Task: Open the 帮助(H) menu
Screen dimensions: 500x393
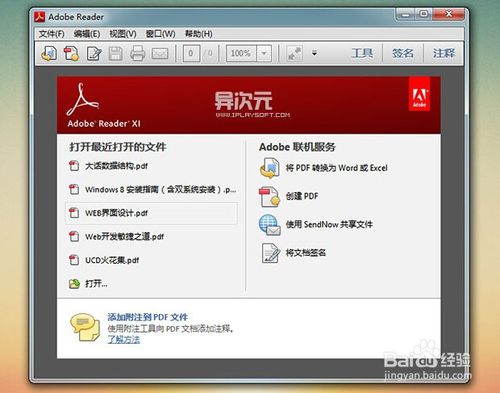Action: pos(199,34)
